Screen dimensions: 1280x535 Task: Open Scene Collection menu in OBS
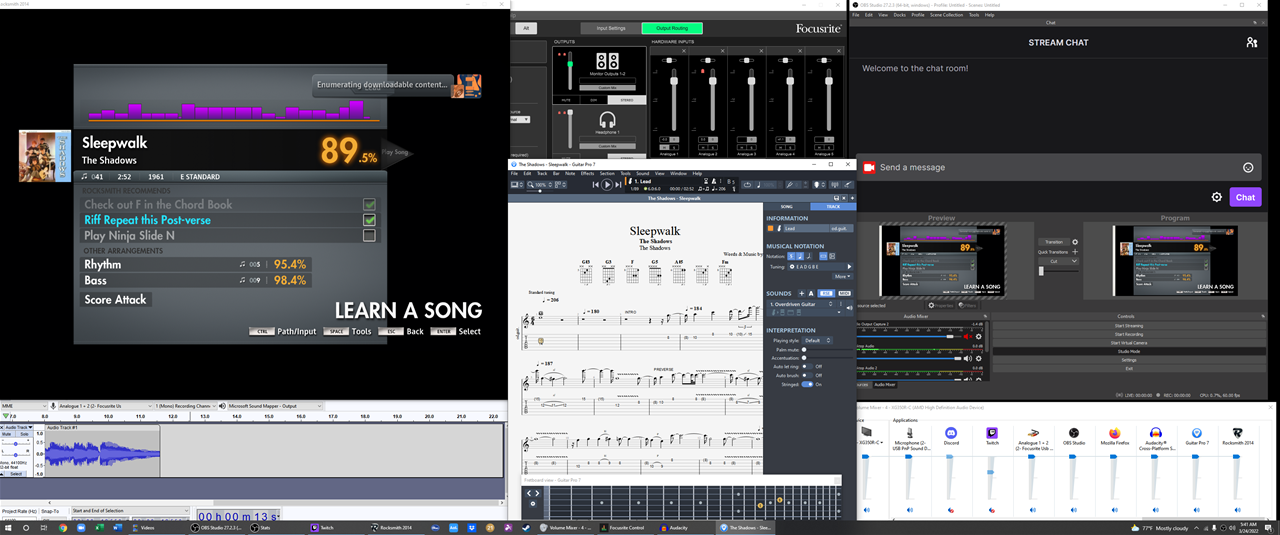click(x=946, y=14)
